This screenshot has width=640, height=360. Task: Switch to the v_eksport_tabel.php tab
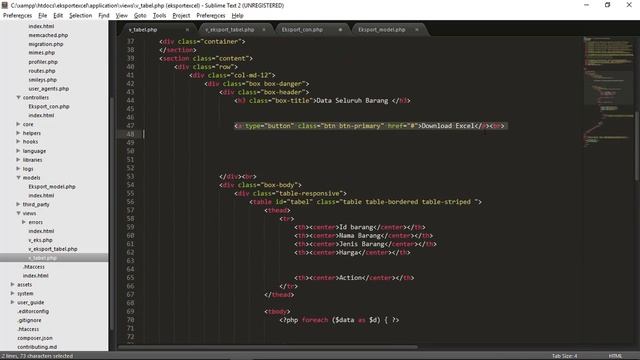(229, 30)
